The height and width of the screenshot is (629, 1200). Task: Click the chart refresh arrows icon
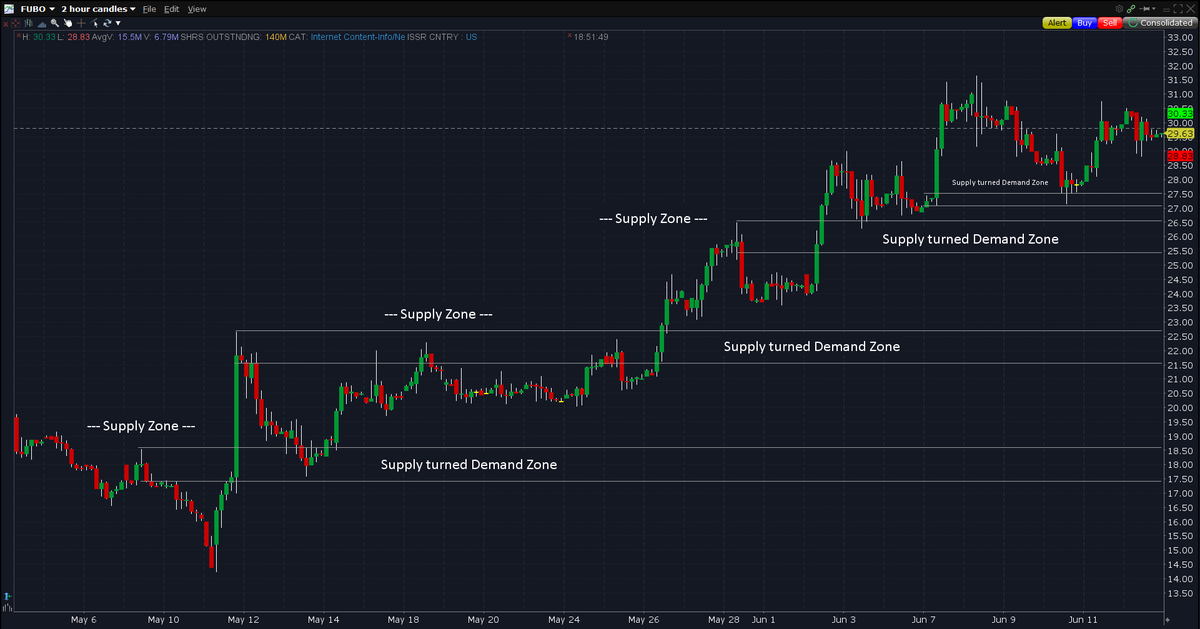coord(107,23)
